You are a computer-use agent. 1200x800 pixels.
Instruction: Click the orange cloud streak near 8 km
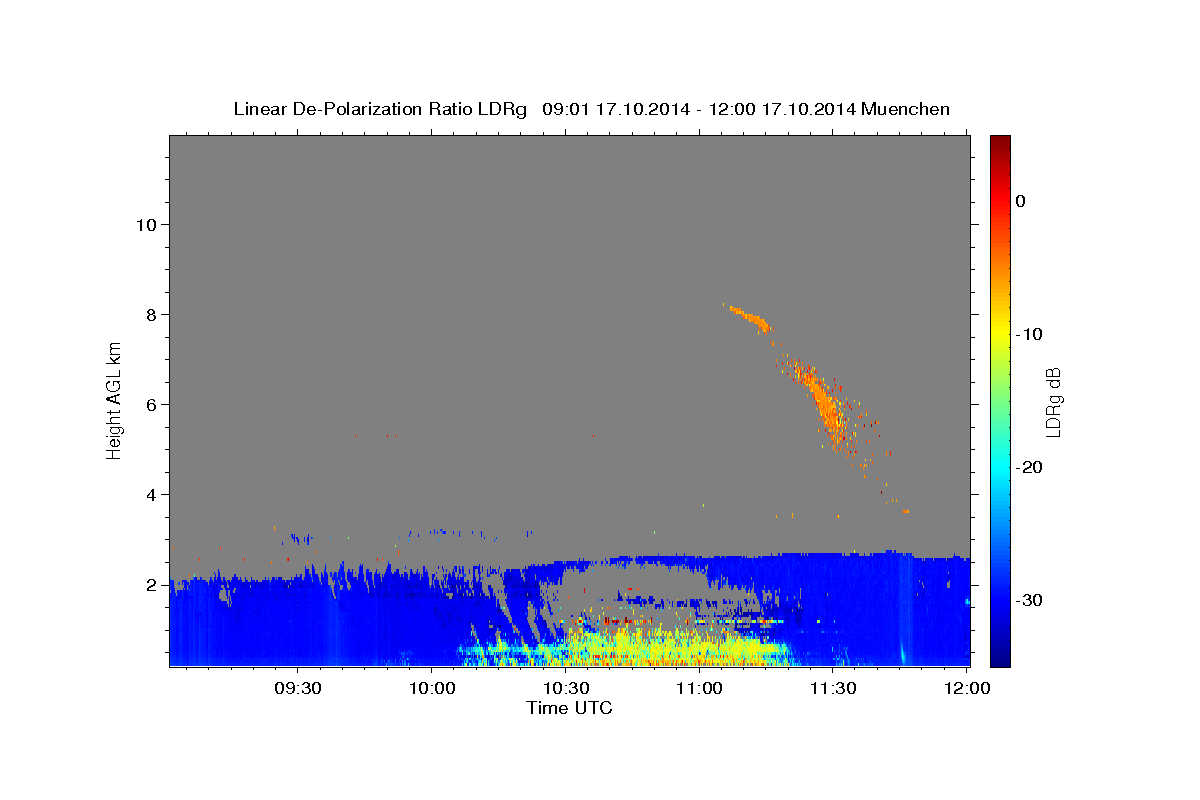750,318
